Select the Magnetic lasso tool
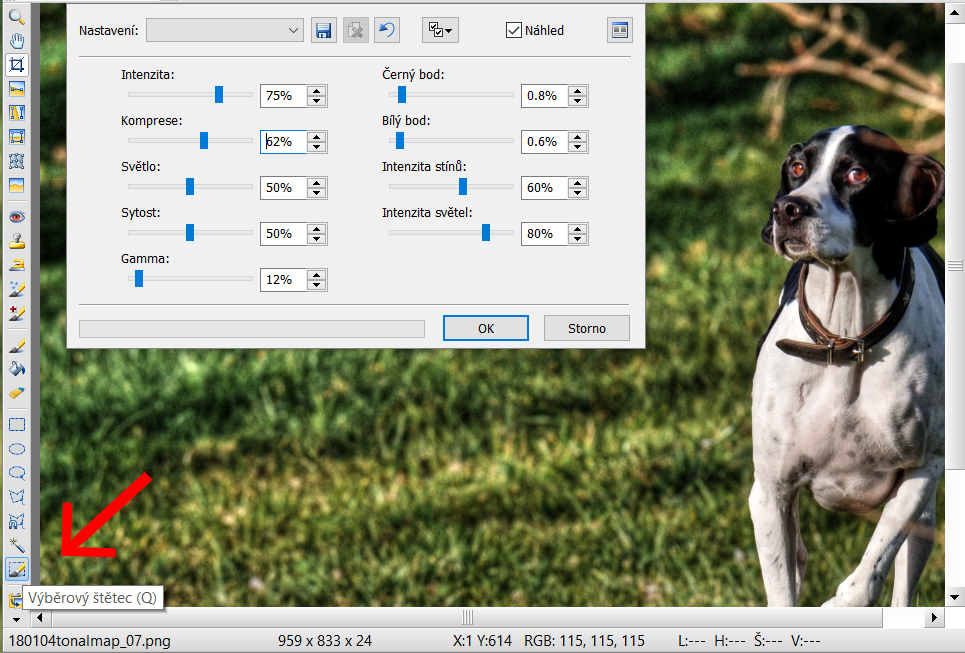 point(17,521)
